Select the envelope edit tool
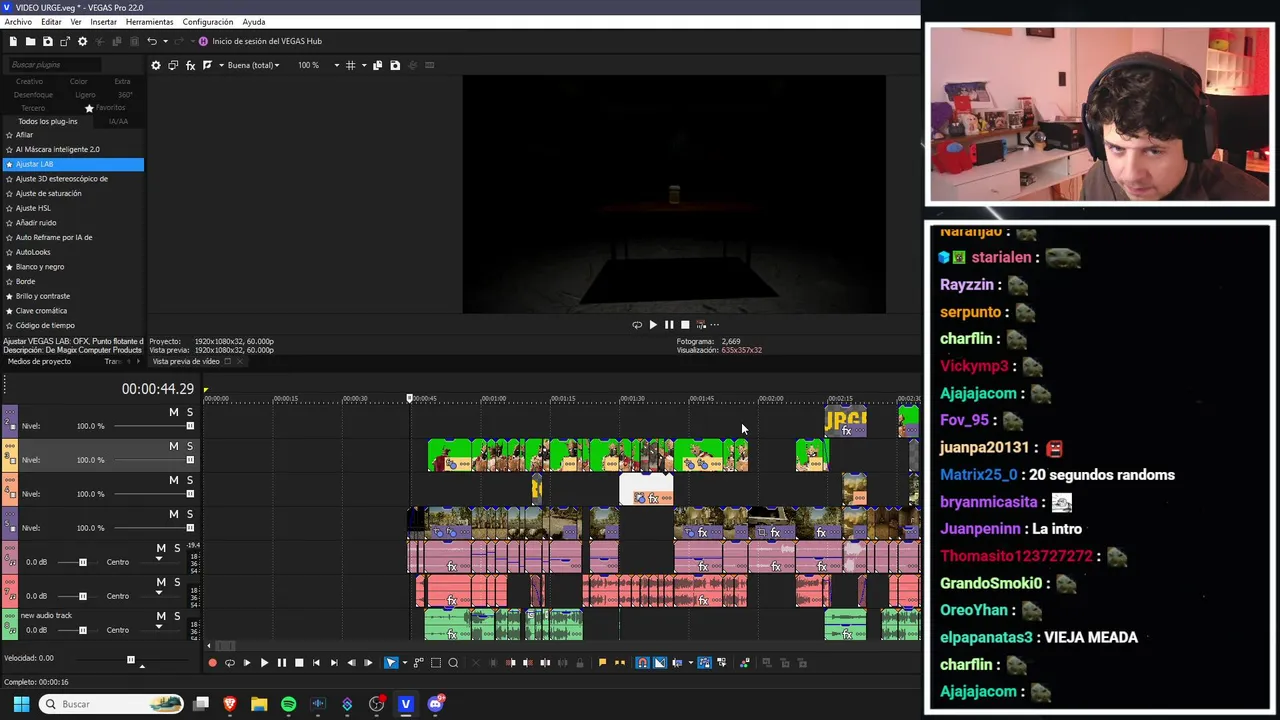Screen dimensions: 1280x720 418,663
